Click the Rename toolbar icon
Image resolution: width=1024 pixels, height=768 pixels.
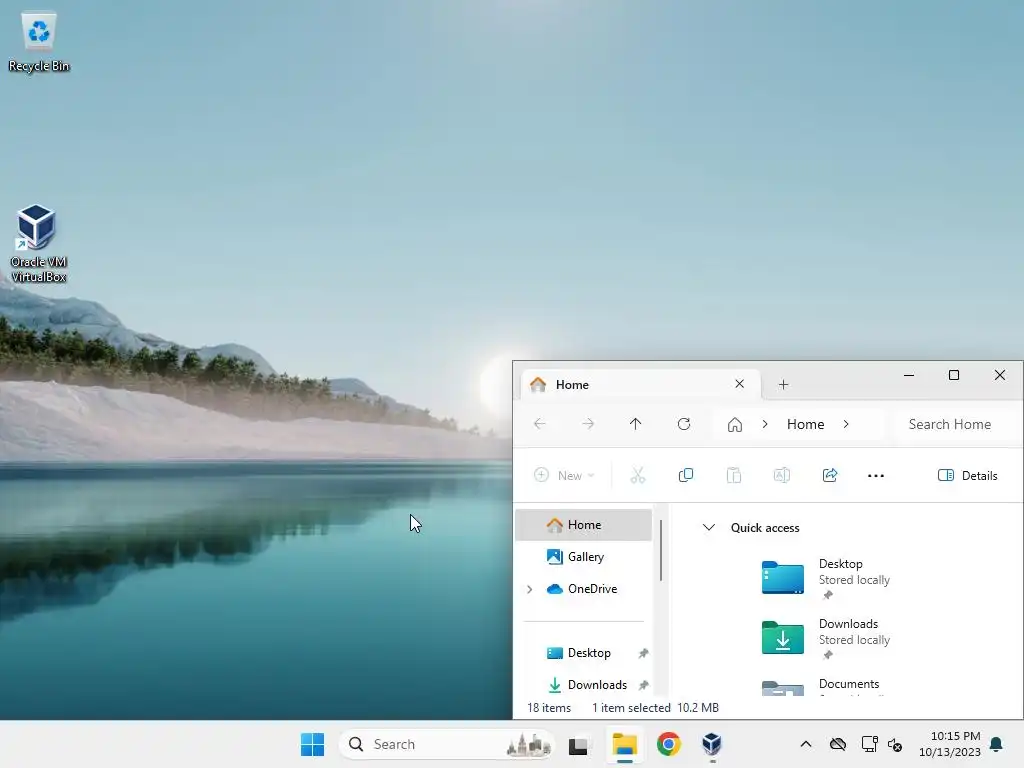782,475
